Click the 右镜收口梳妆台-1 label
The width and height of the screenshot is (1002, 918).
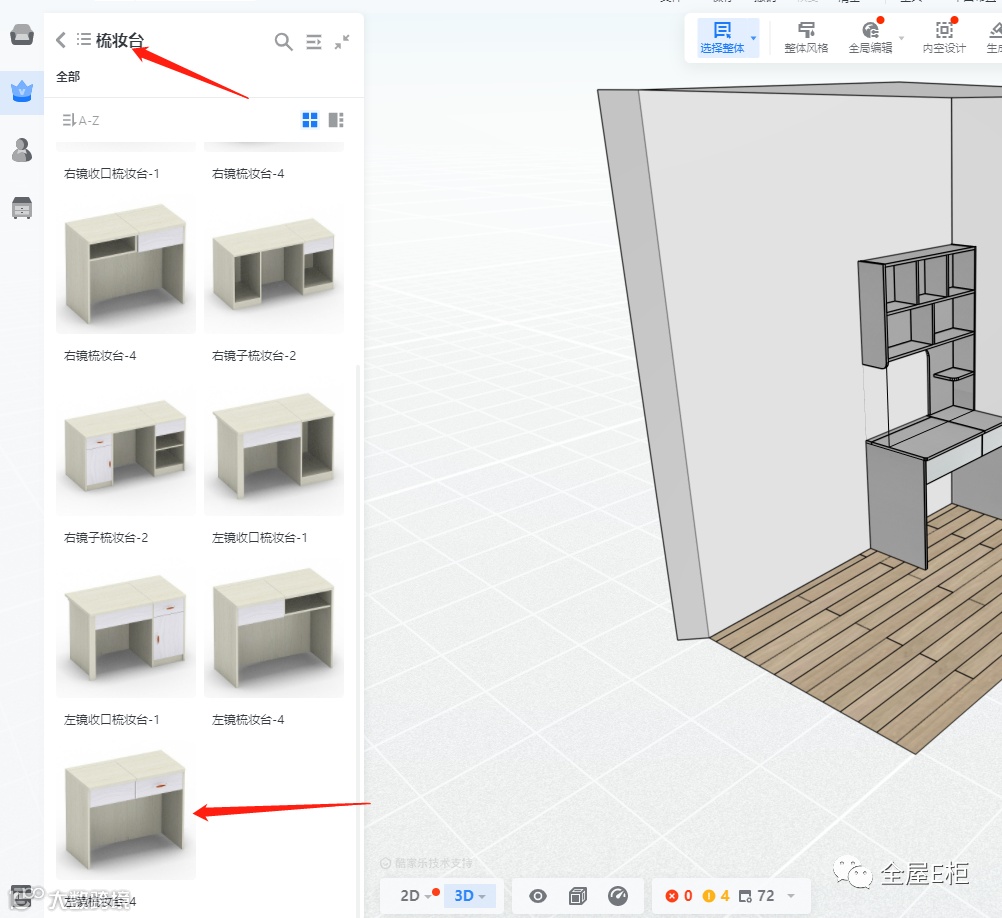tap(112, 174)
